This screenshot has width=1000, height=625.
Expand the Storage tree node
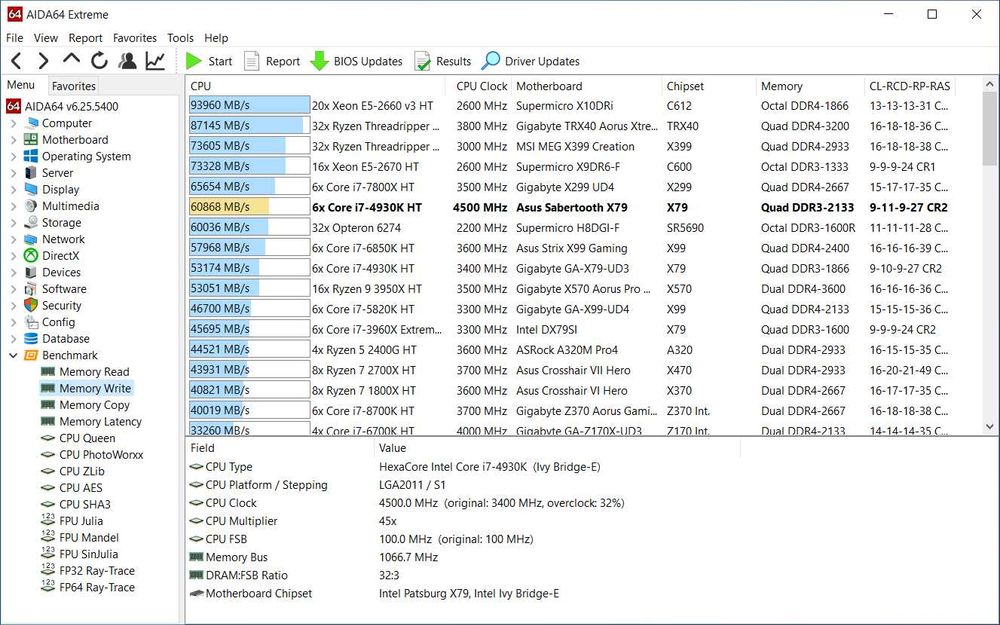point(13,223)
